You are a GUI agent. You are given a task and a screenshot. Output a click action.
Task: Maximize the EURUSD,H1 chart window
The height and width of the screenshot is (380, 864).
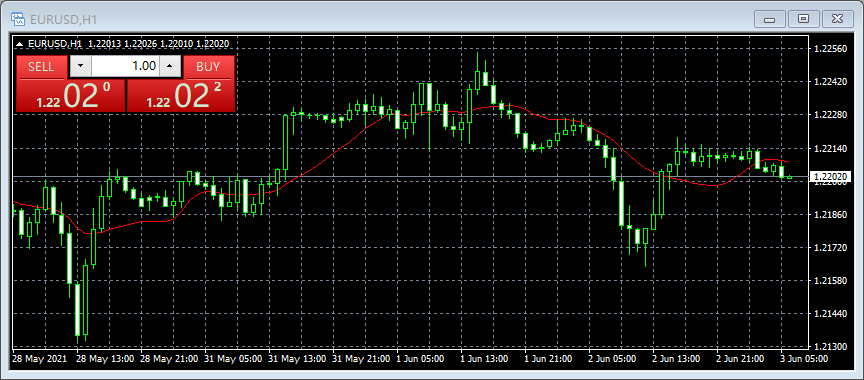click(803, 19)
